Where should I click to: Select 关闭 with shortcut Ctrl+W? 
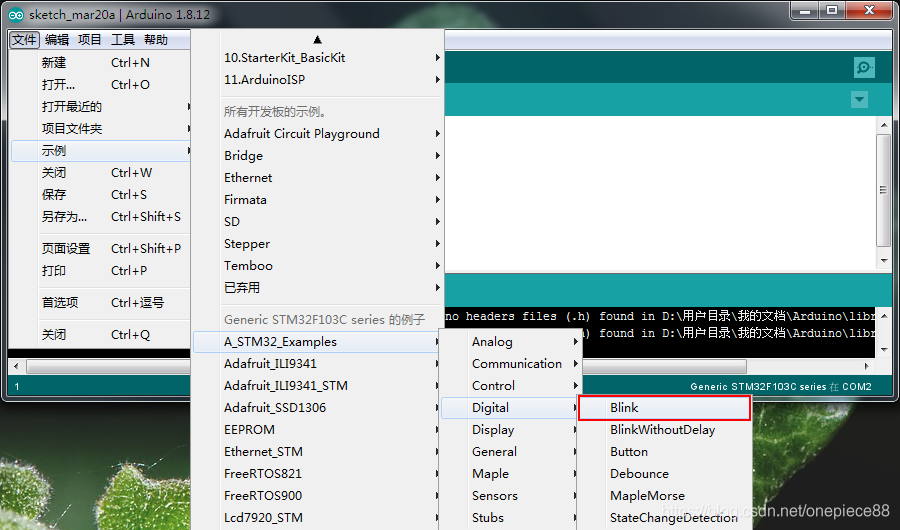click(x=100, y=173)
